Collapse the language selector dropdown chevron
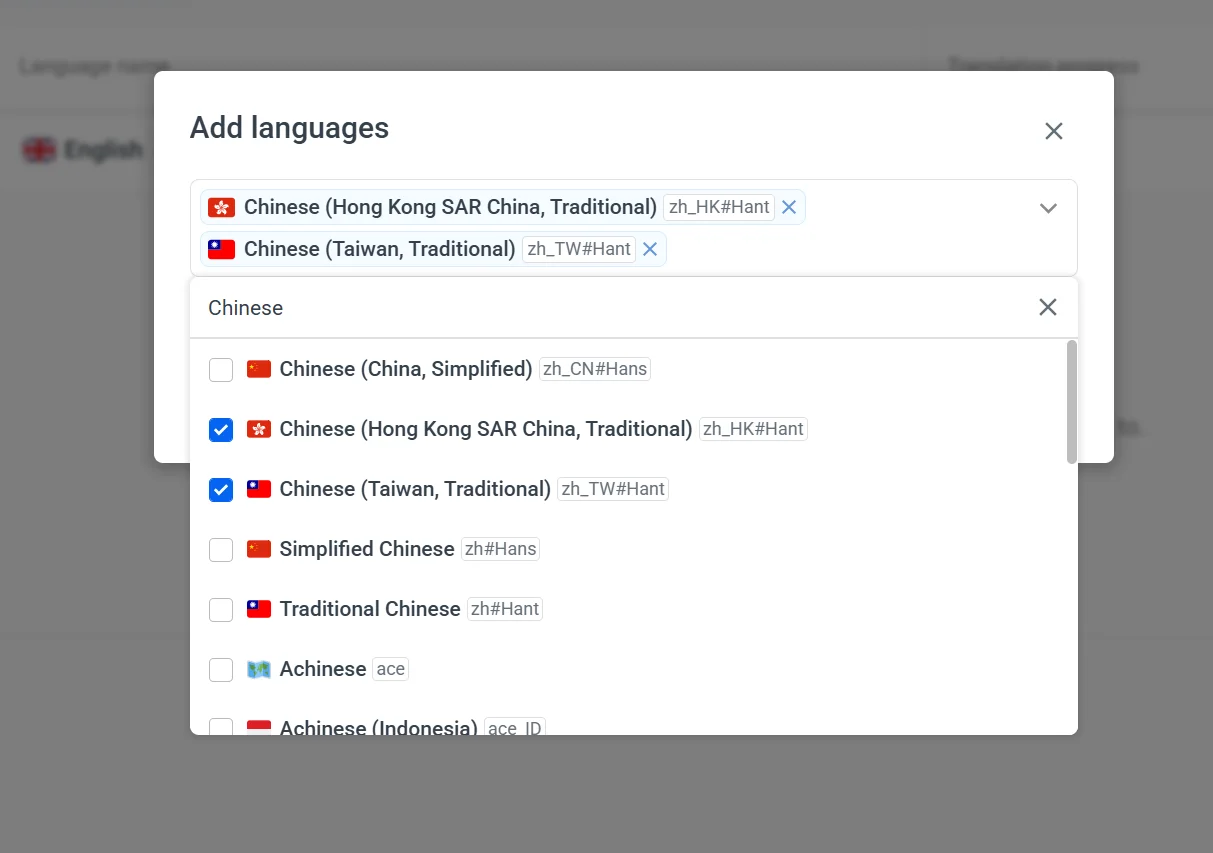The height and width of the screenshot is (853, 1213). click(1048, 208)
